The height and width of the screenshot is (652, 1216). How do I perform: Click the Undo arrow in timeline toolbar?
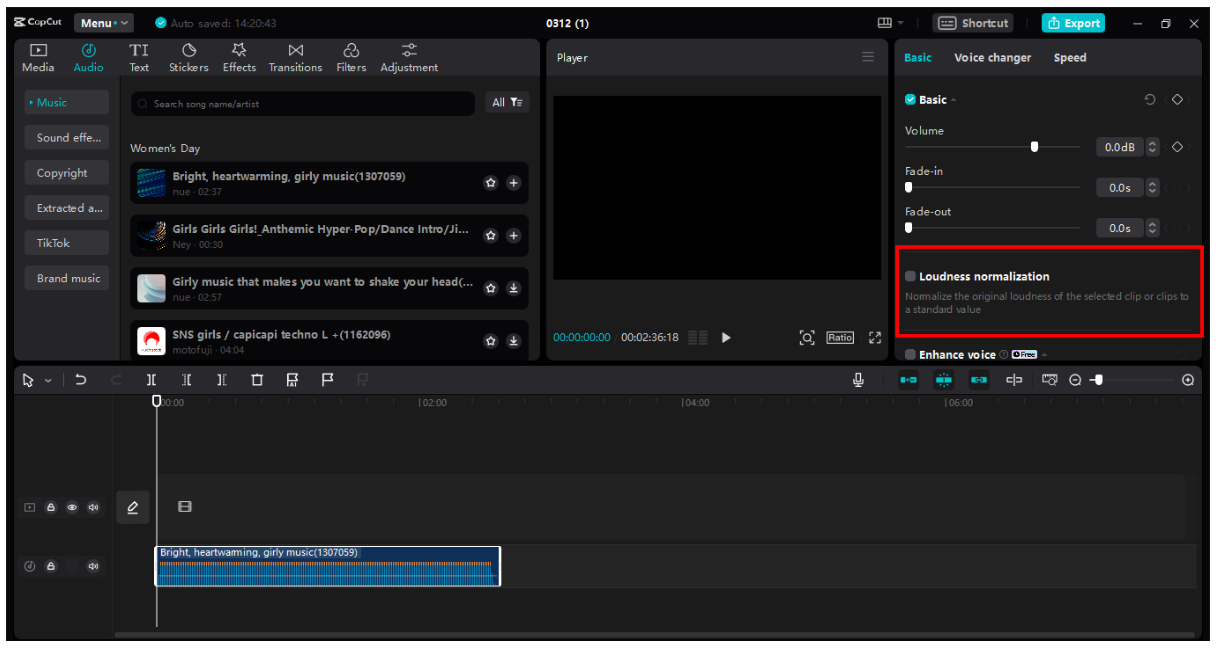81,380
